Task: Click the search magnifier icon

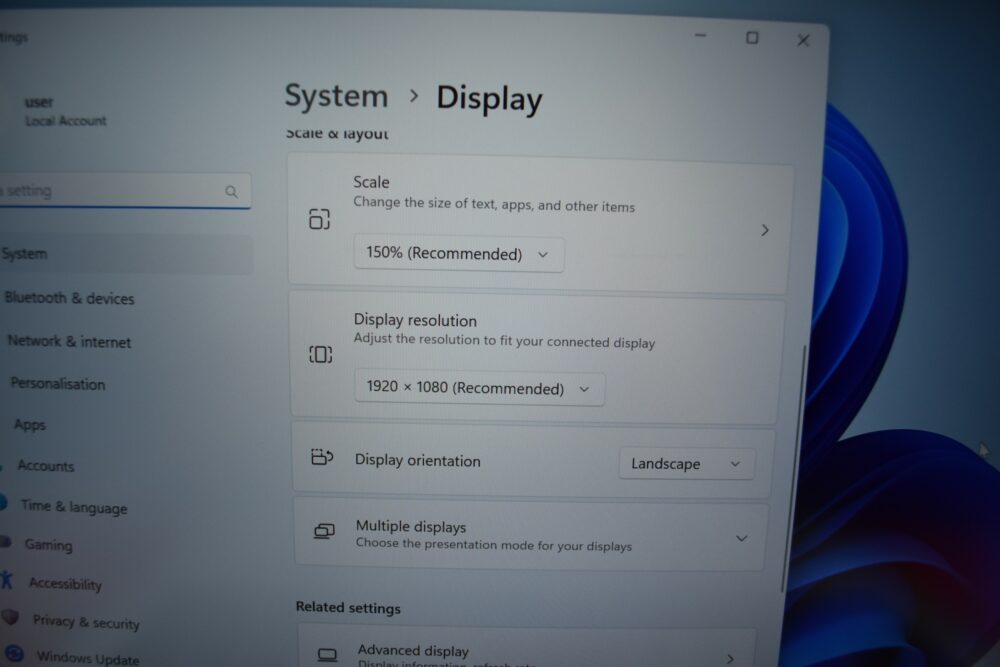Action: point(231,191)
